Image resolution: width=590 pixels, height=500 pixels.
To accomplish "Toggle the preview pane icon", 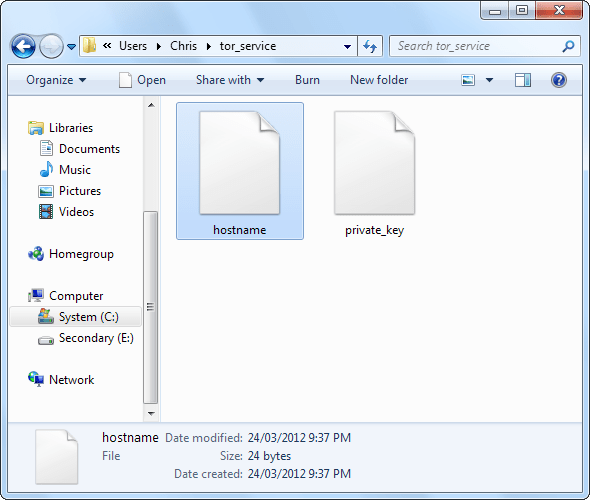I will click(523, 80).
